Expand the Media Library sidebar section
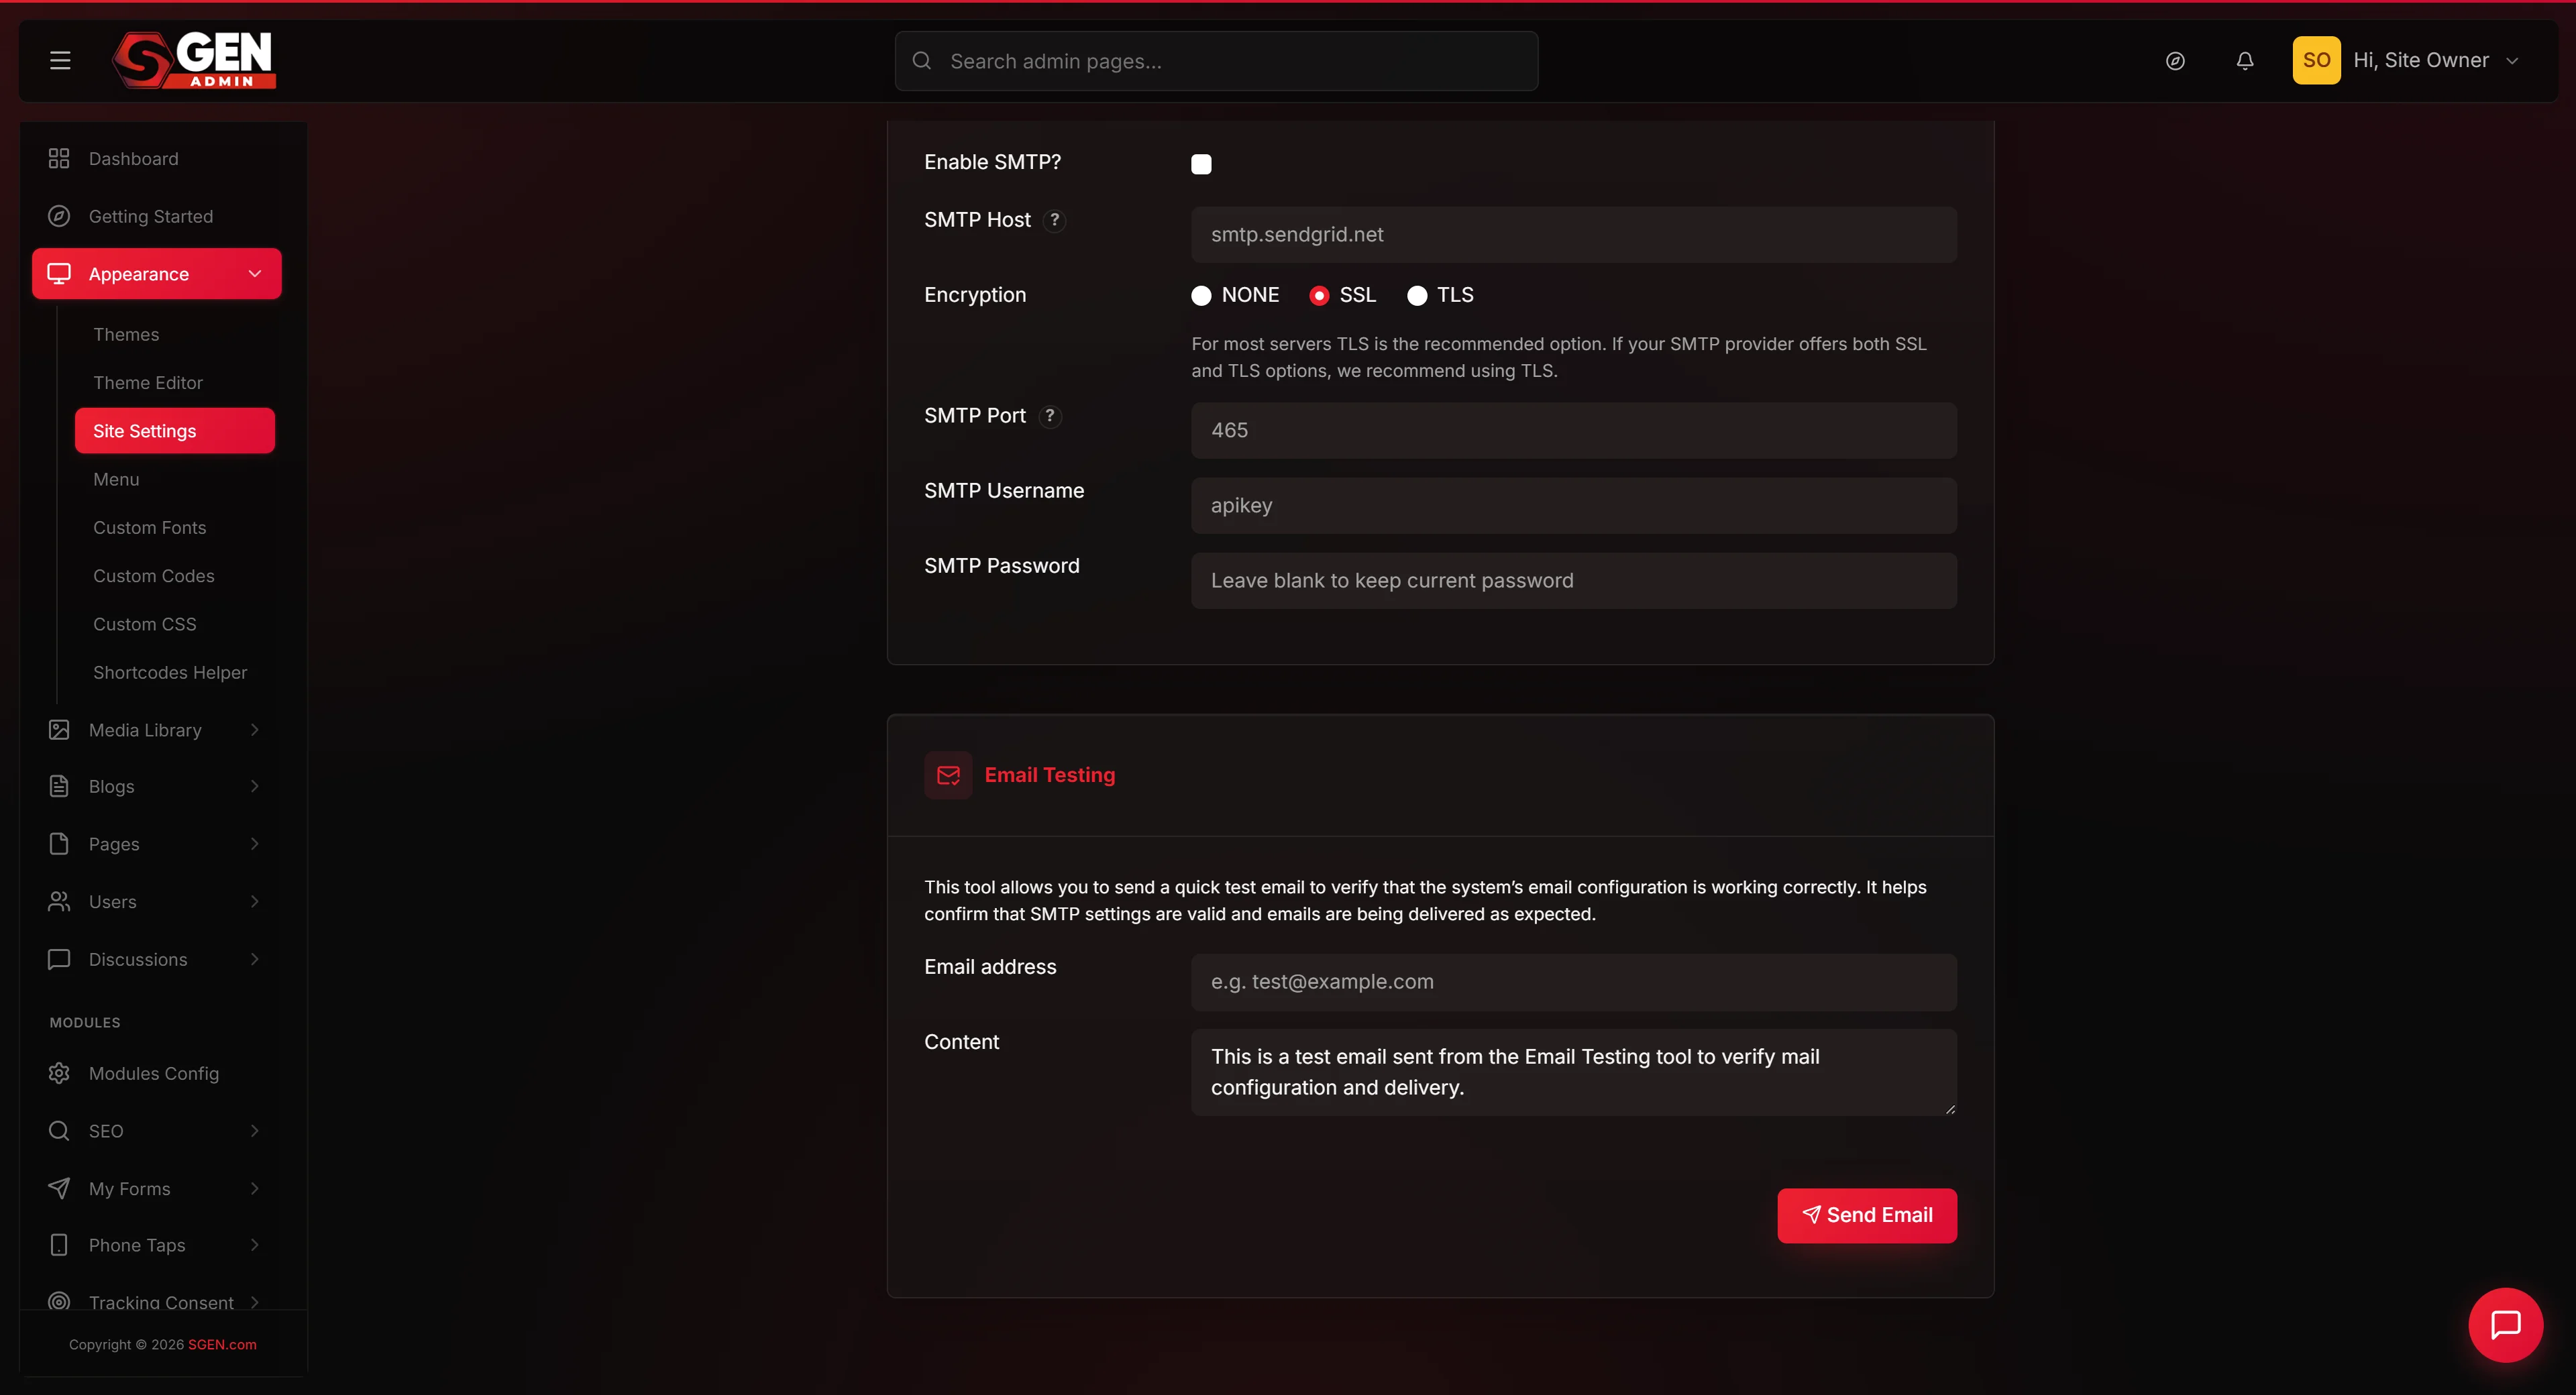Screen dimensions: 2576x1395 [155, 730]
